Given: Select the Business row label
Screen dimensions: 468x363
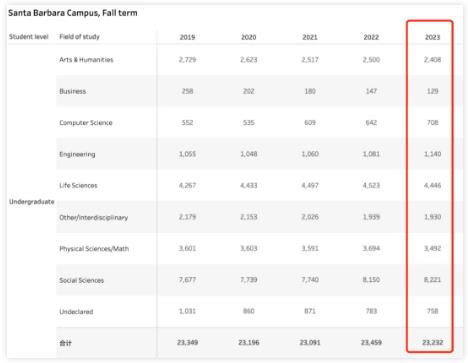Looking at the screenshot, I should (x=73, y=91).
